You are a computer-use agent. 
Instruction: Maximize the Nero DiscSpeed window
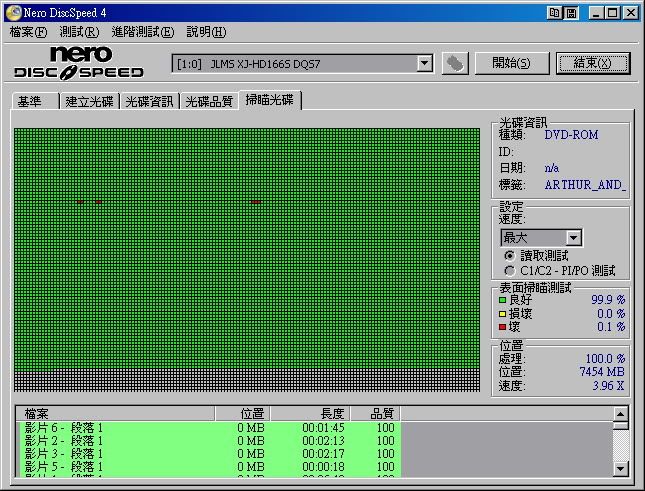tap(613, 13)
